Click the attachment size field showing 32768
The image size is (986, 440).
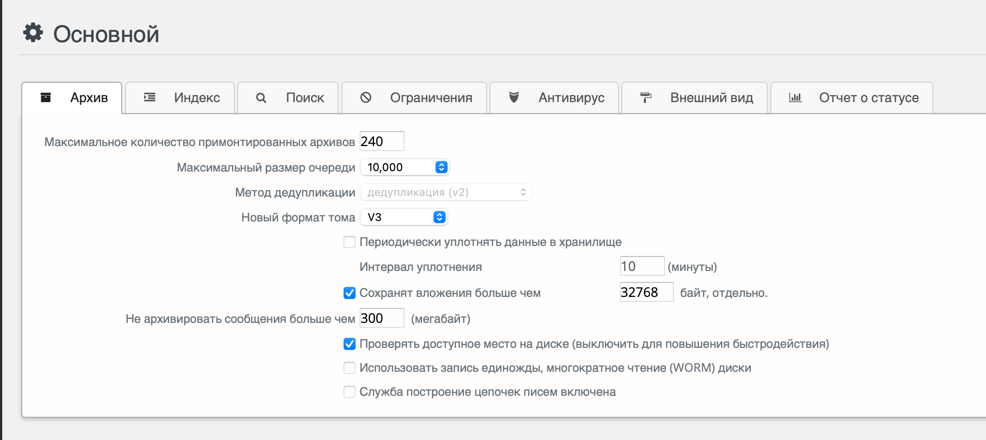646,293
